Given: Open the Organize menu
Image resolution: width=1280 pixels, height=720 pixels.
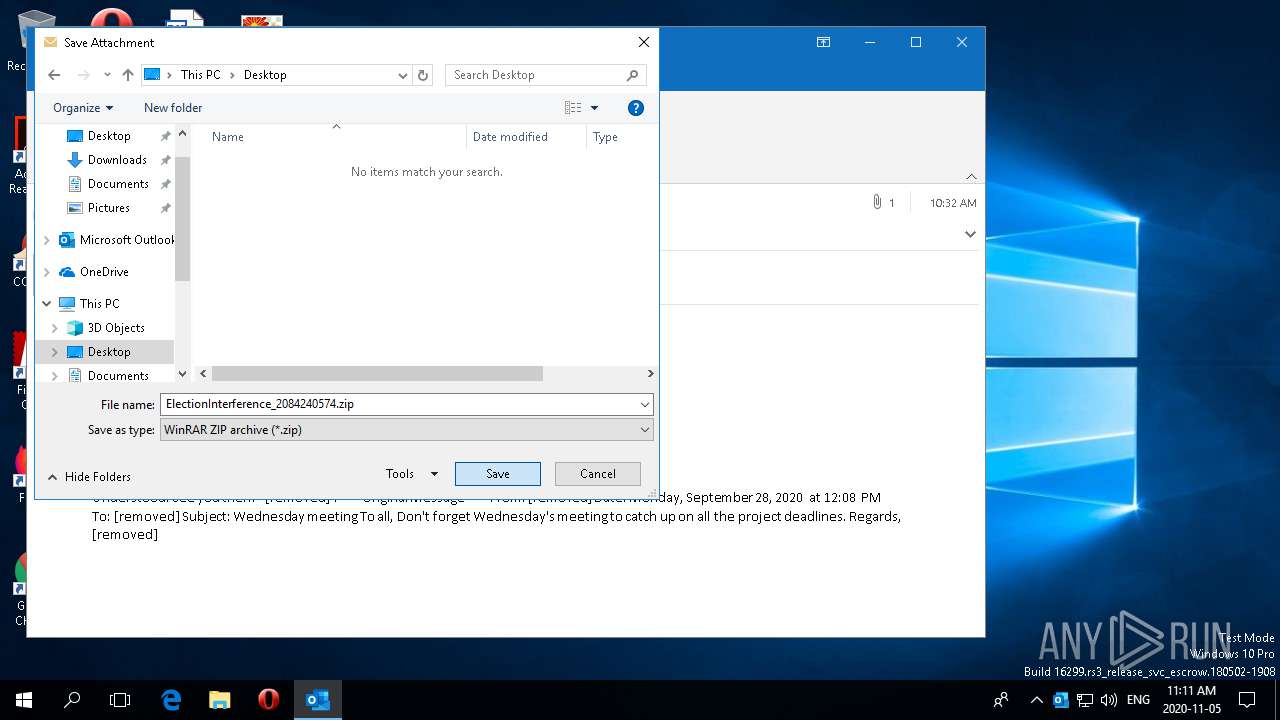Looking at the screenshot, I should tap(83, 108).
